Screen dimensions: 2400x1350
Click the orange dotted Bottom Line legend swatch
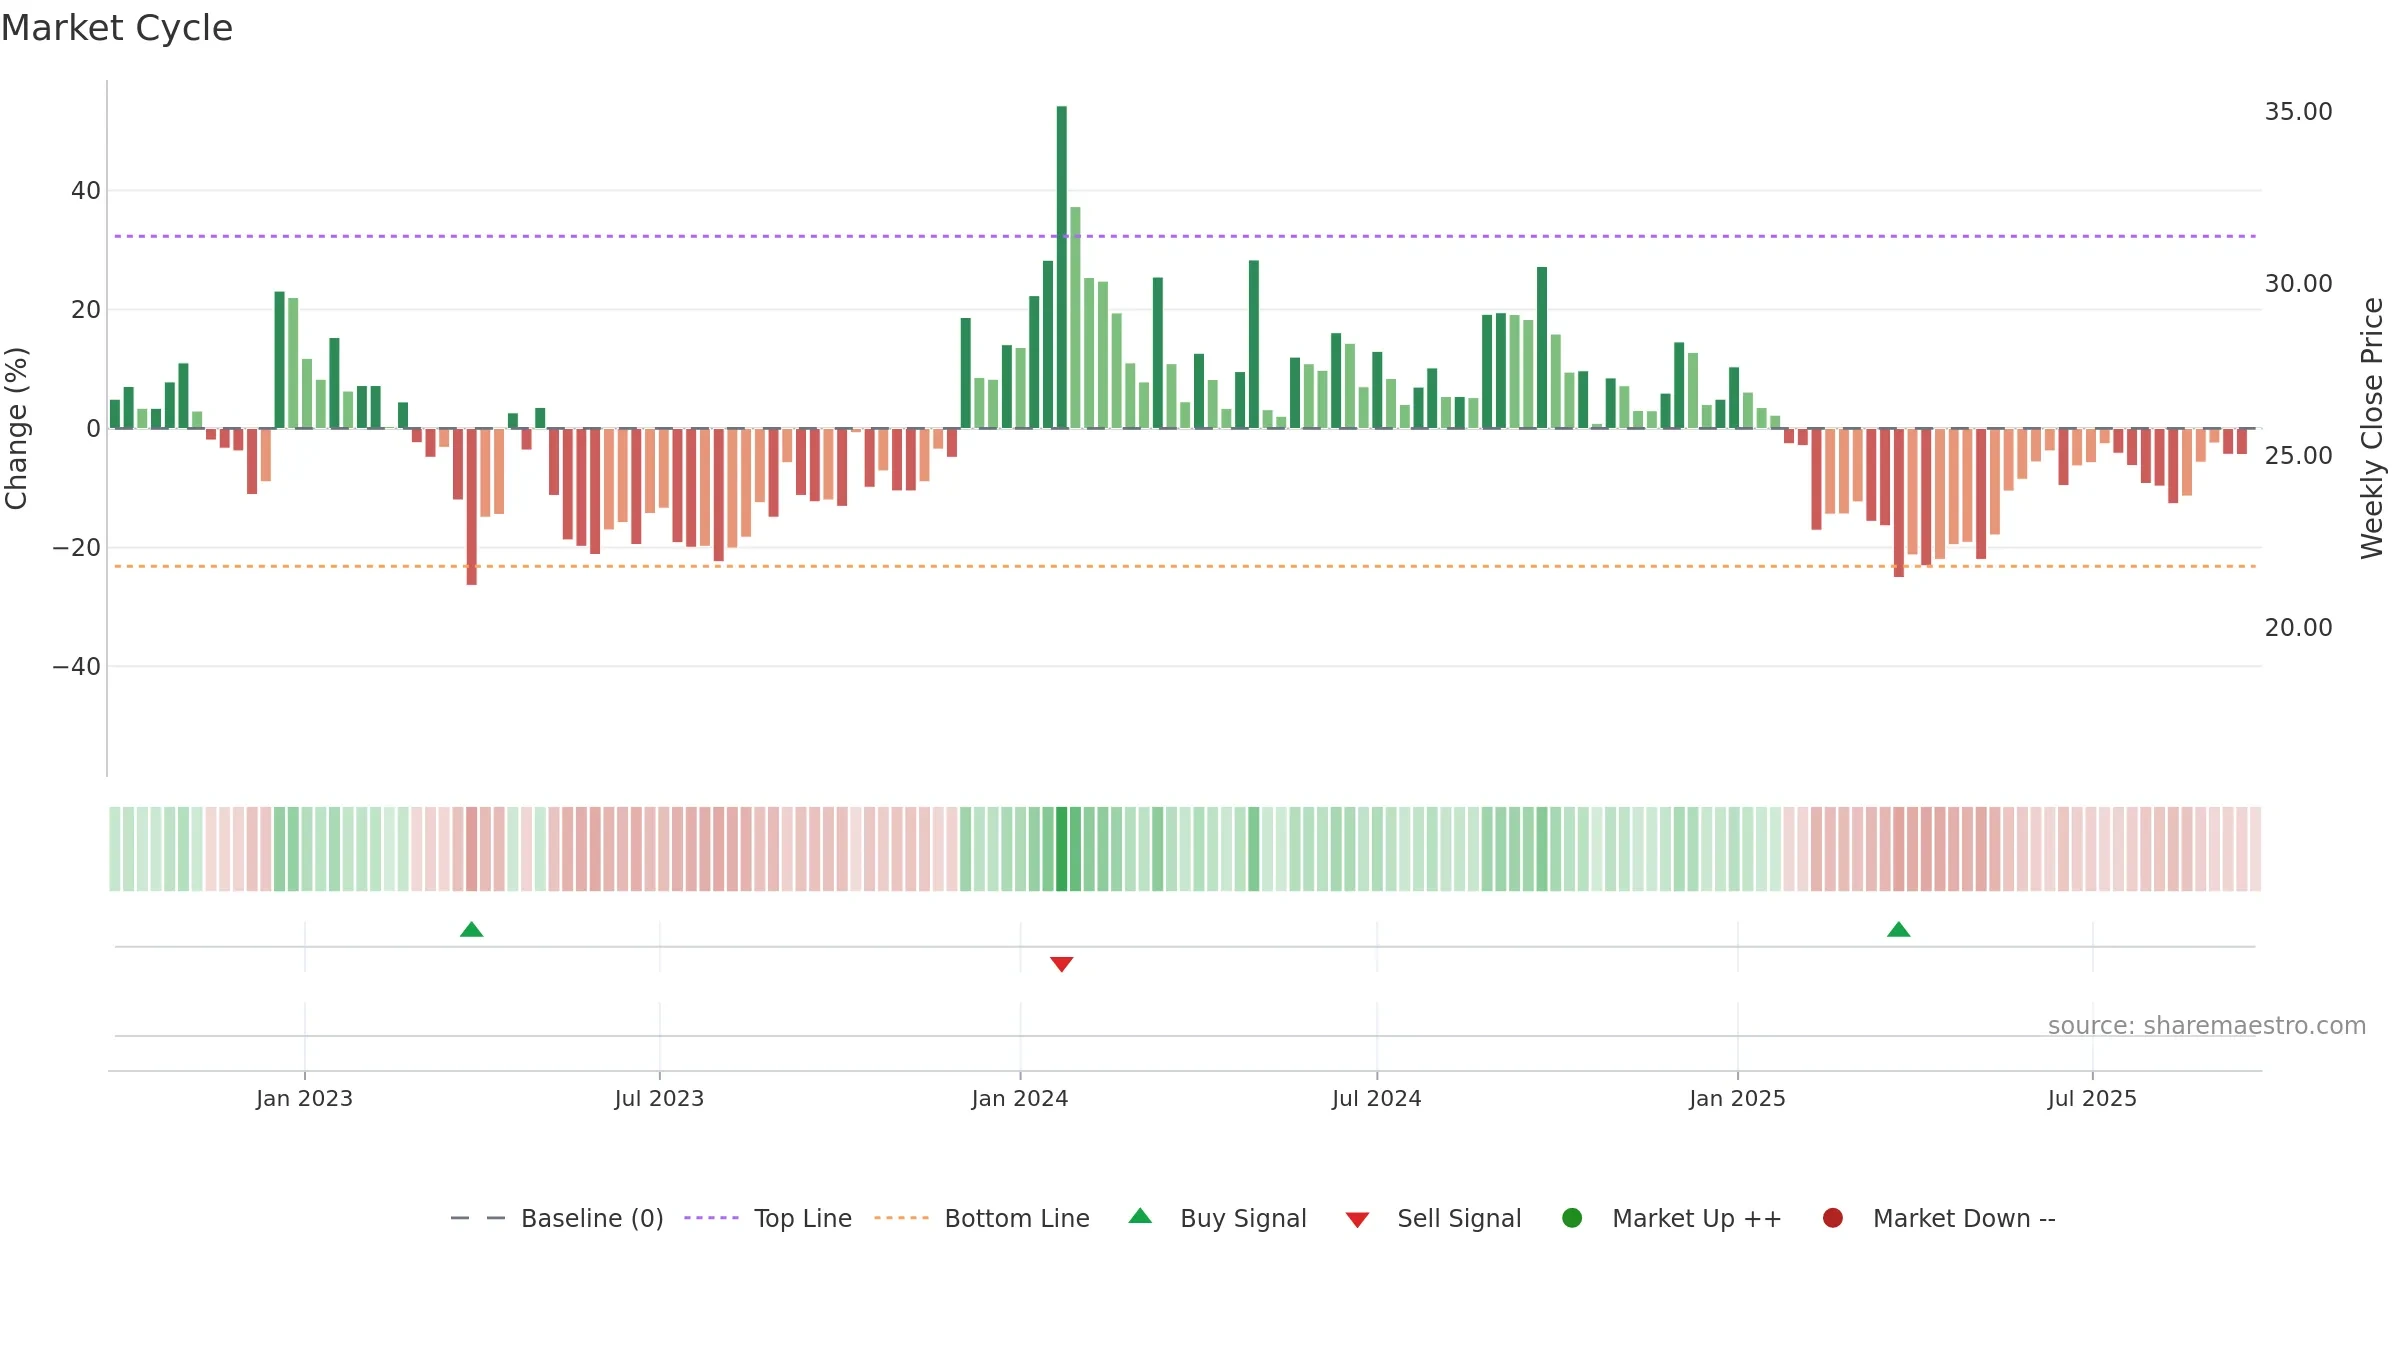[901, 1218]
